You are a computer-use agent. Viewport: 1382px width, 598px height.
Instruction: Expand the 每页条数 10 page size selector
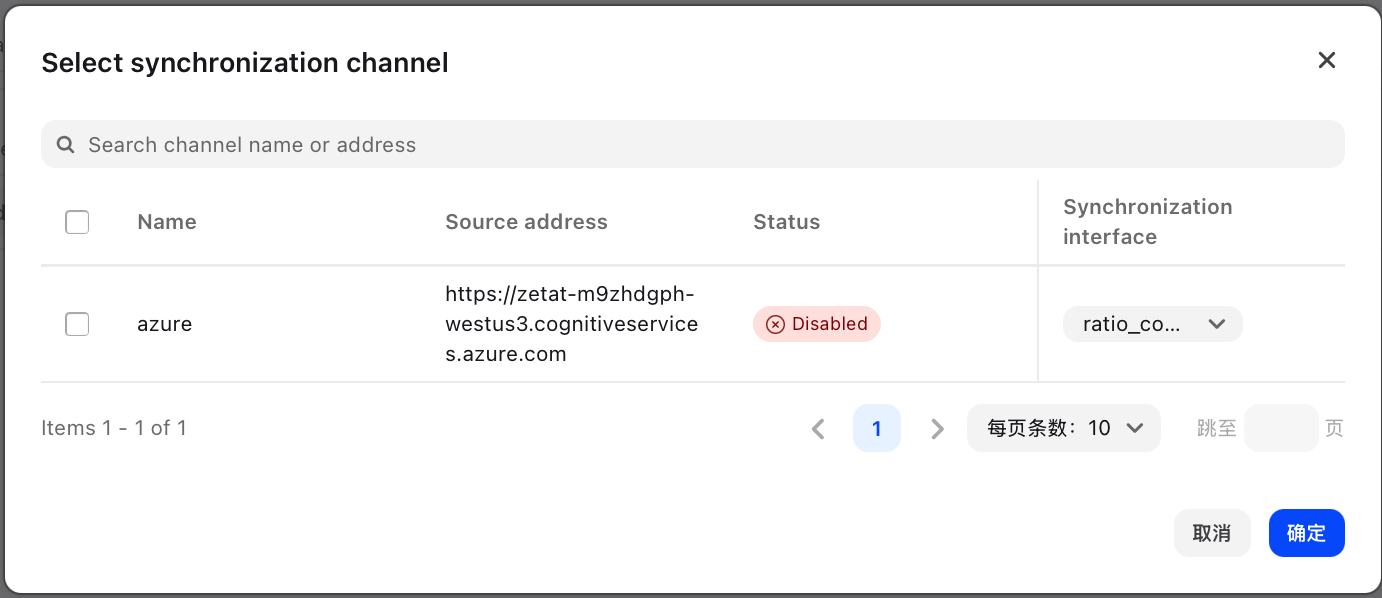(1064, 428)
